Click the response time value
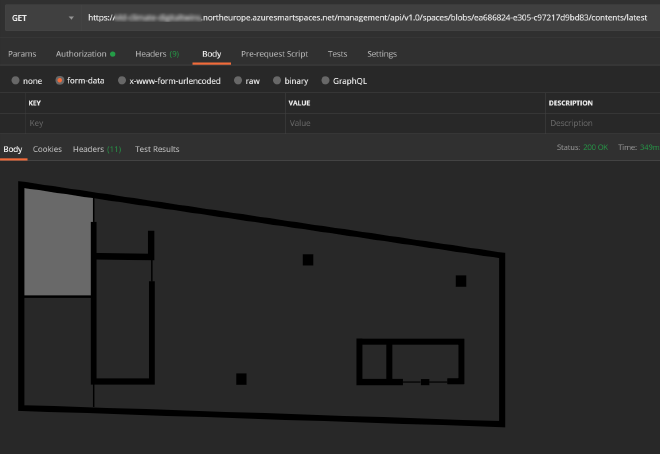The height and width of the screenshot is (454, 660). [649, 147]
